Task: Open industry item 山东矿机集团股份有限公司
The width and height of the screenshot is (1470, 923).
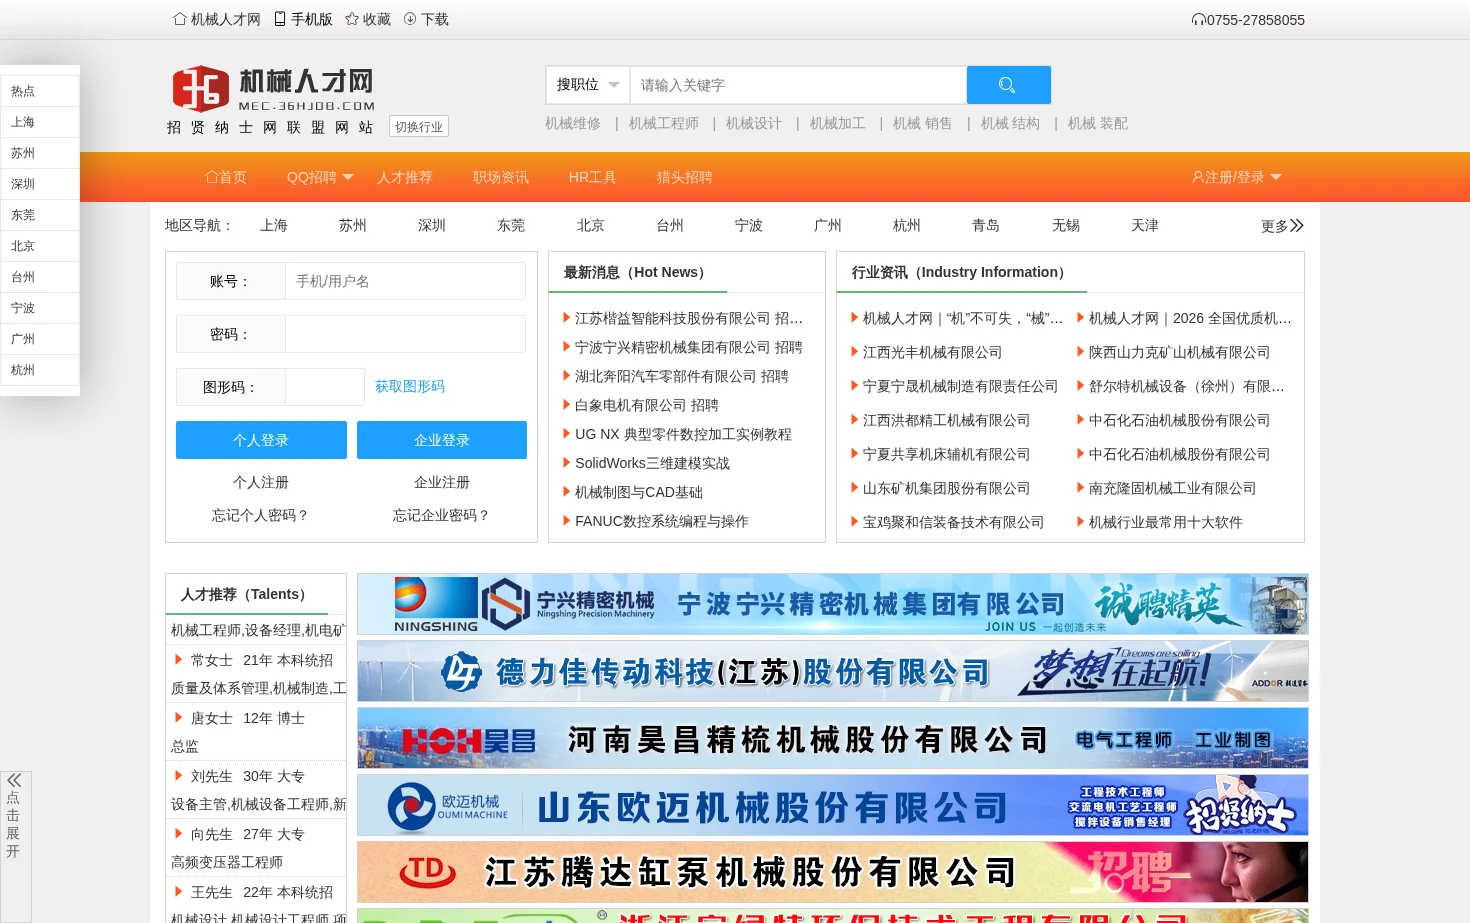Action: point(946,488)
